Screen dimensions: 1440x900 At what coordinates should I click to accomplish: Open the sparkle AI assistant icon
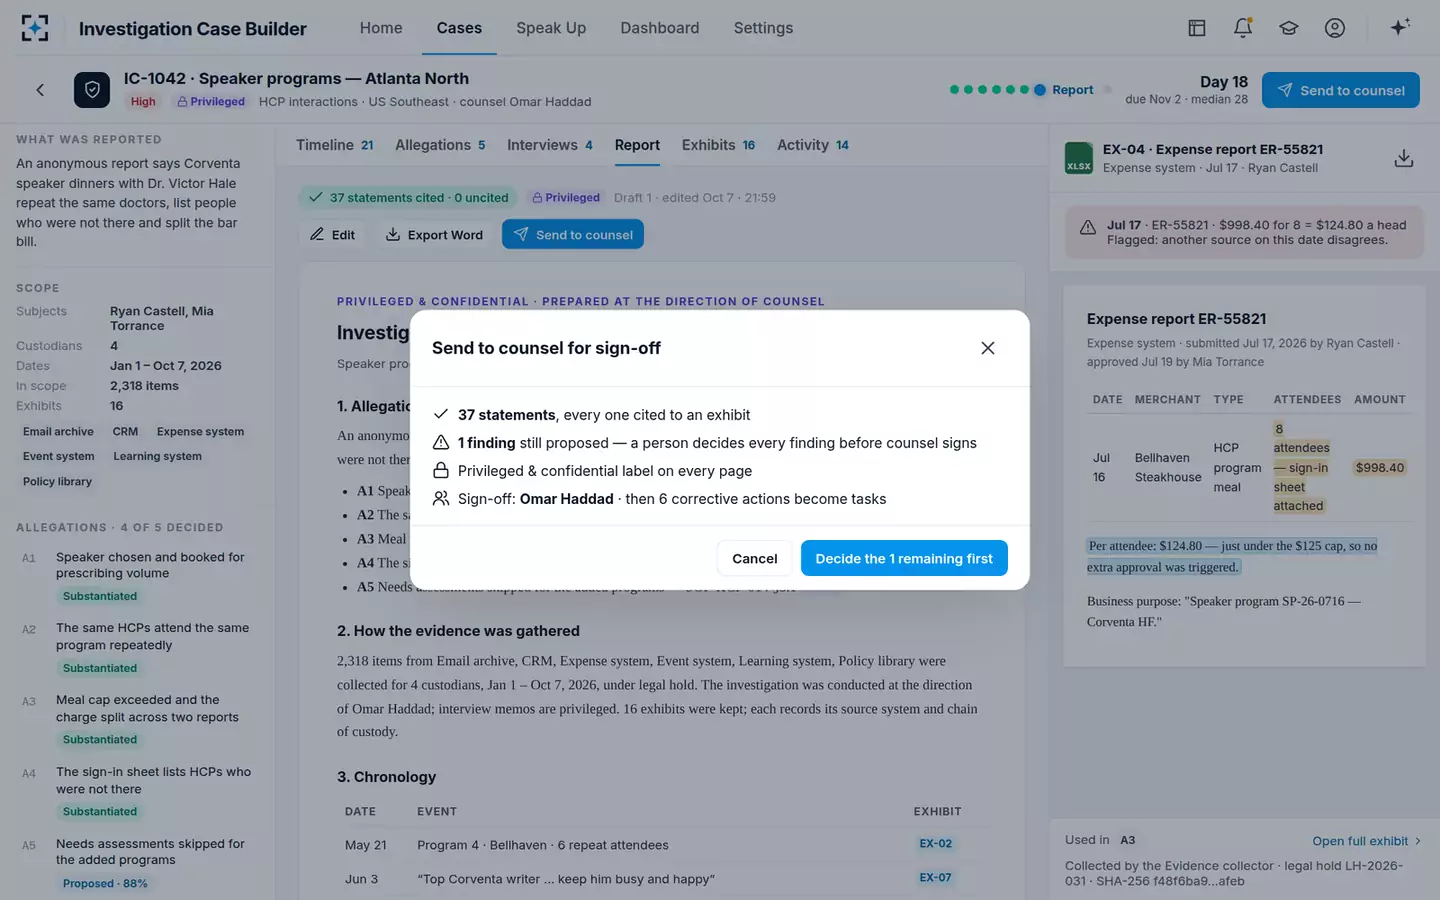point(1400,27)
